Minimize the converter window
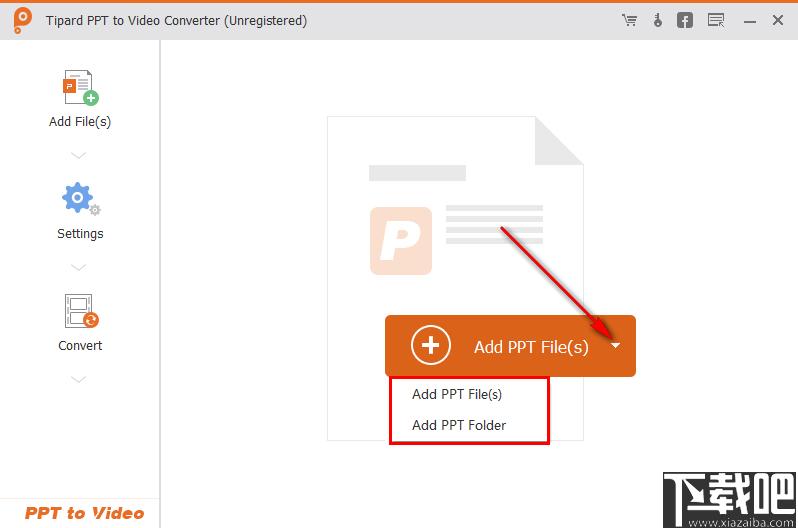The width and height of the screenshot is (798, 528). pyautogui.click(x=749, y=21)
